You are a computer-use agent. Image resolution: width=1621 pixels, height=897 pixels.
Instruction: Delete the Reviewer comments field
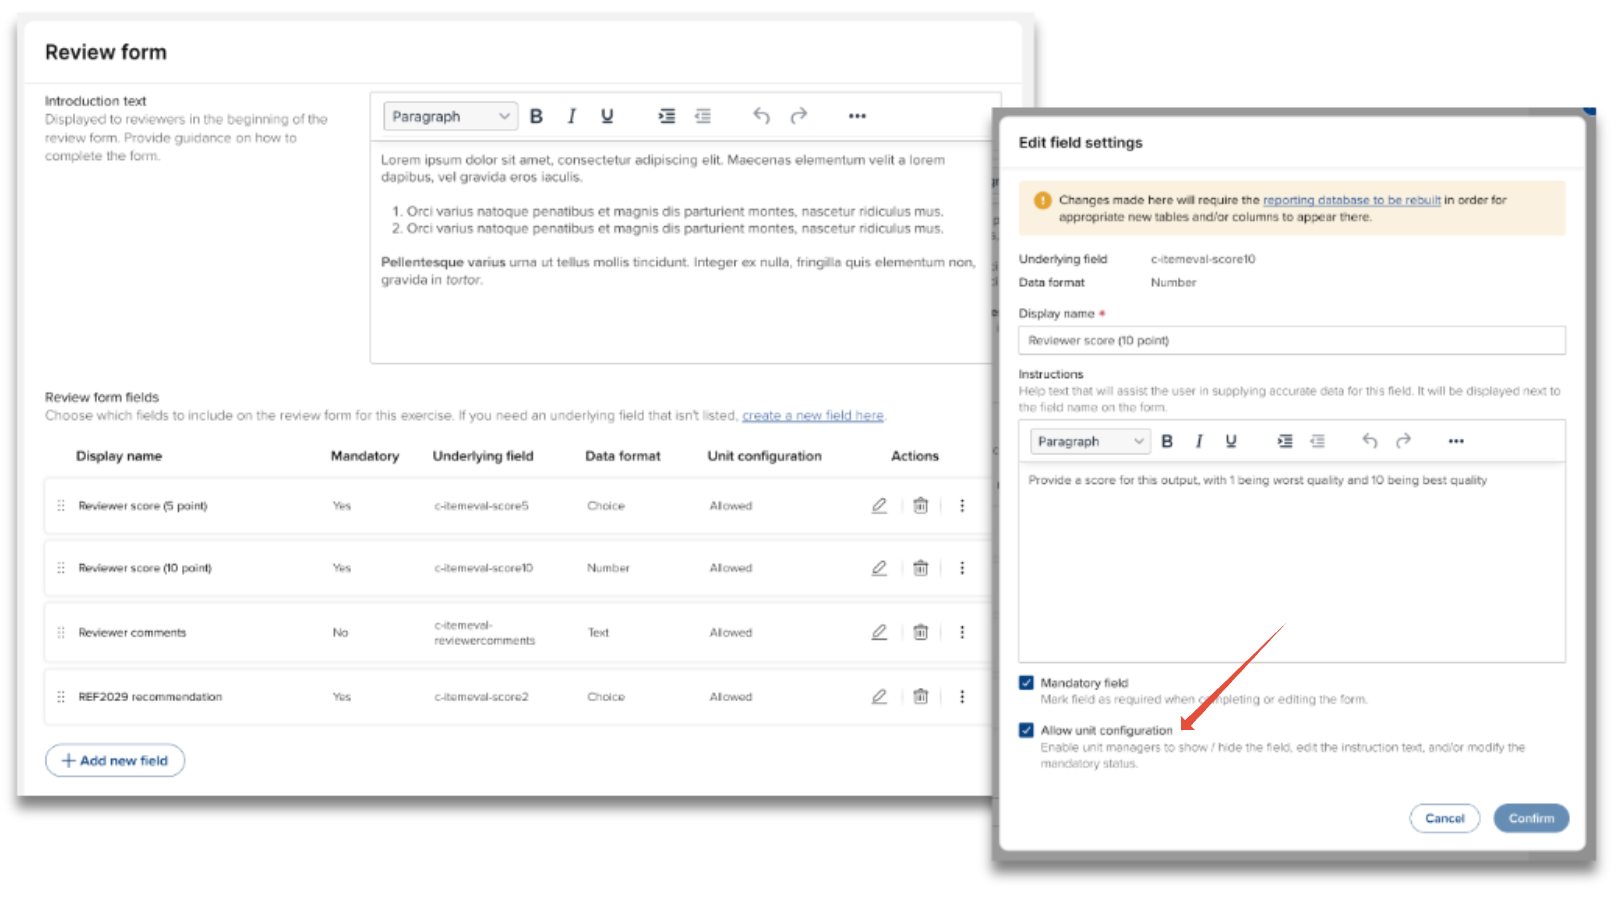920,632
